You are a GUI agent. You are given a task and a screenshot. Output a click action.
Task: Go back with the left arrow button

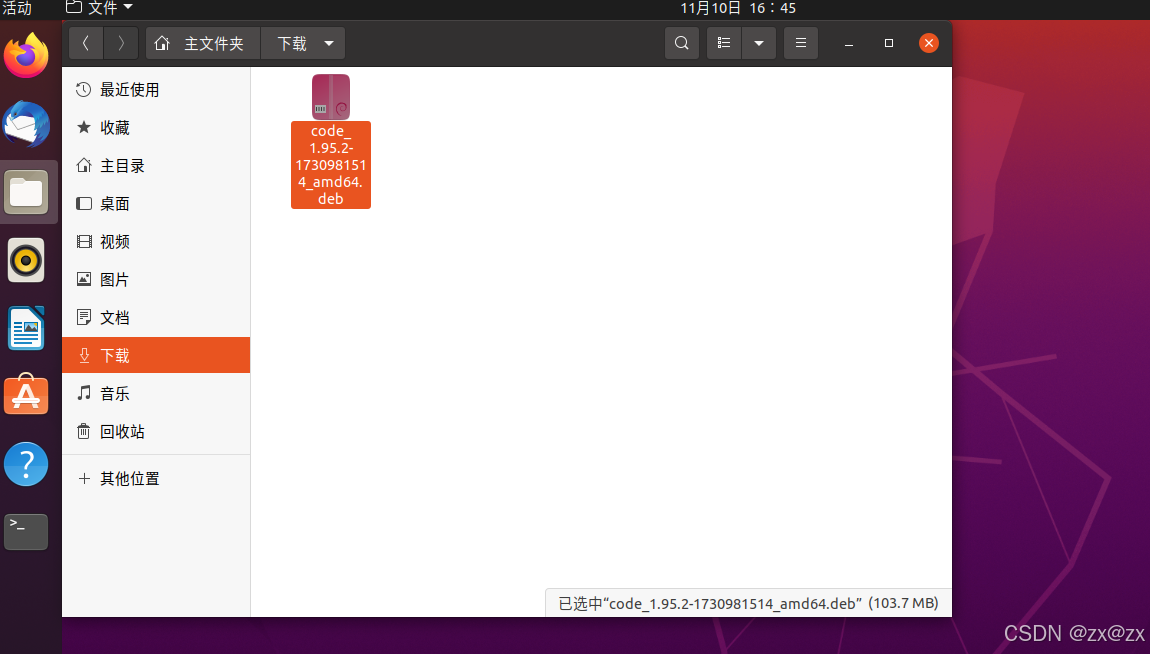click(x=86, y=43)
